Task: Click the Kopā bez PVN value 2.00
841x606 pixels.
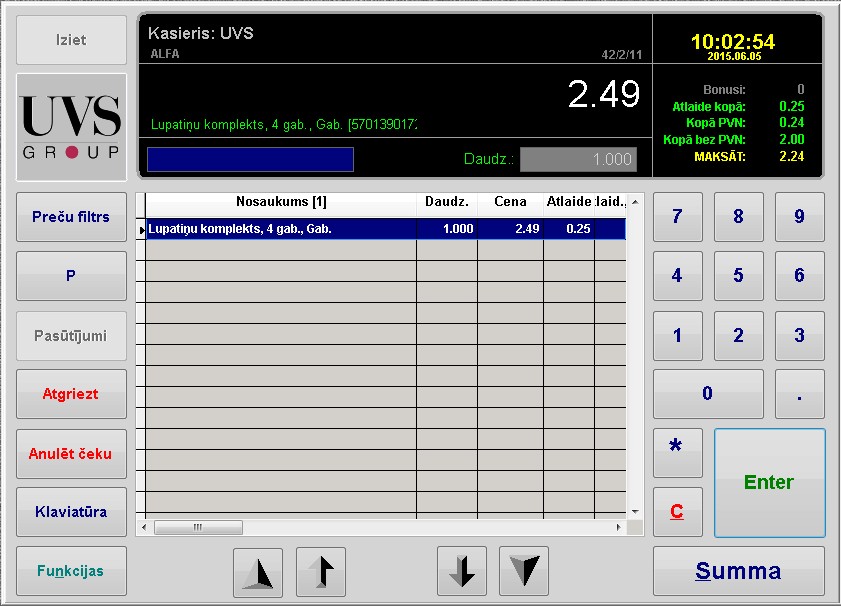Action: pos(792,139)
